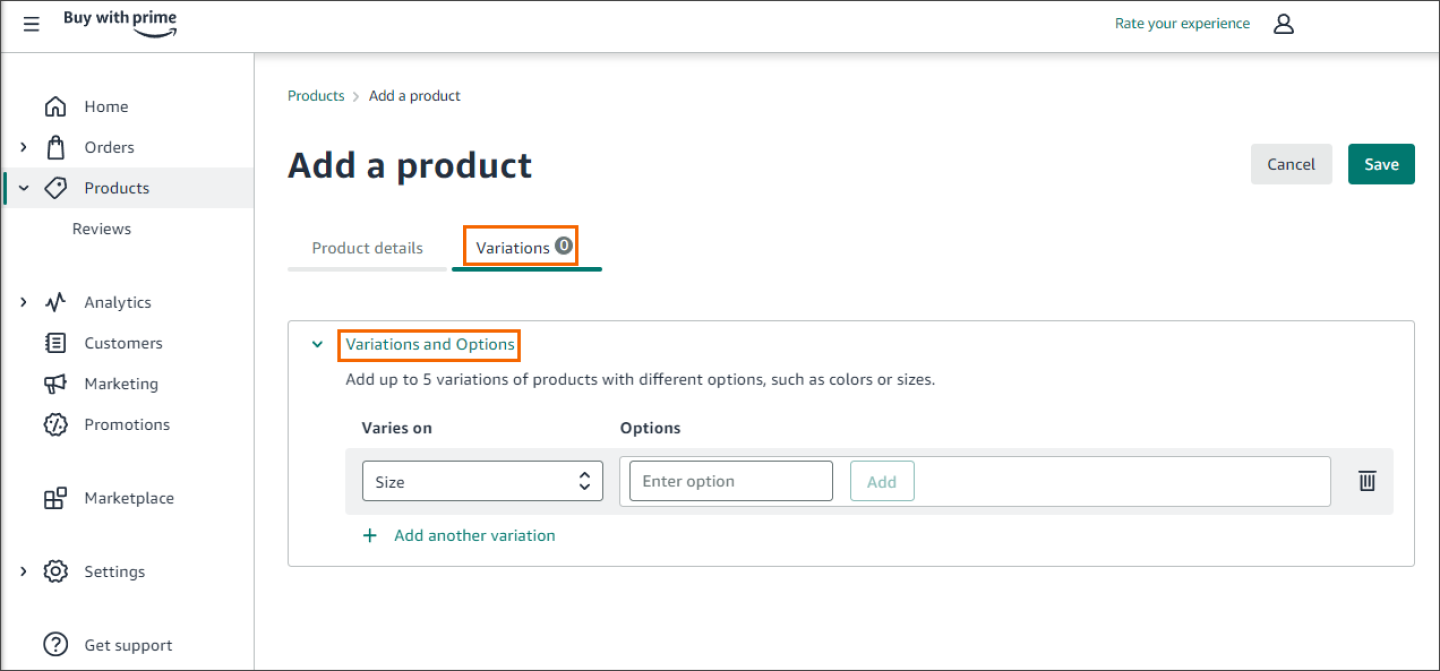Select the Promotions badge icon
The width and height of the screenshot is (1440, 671).
tap(55, 424)
